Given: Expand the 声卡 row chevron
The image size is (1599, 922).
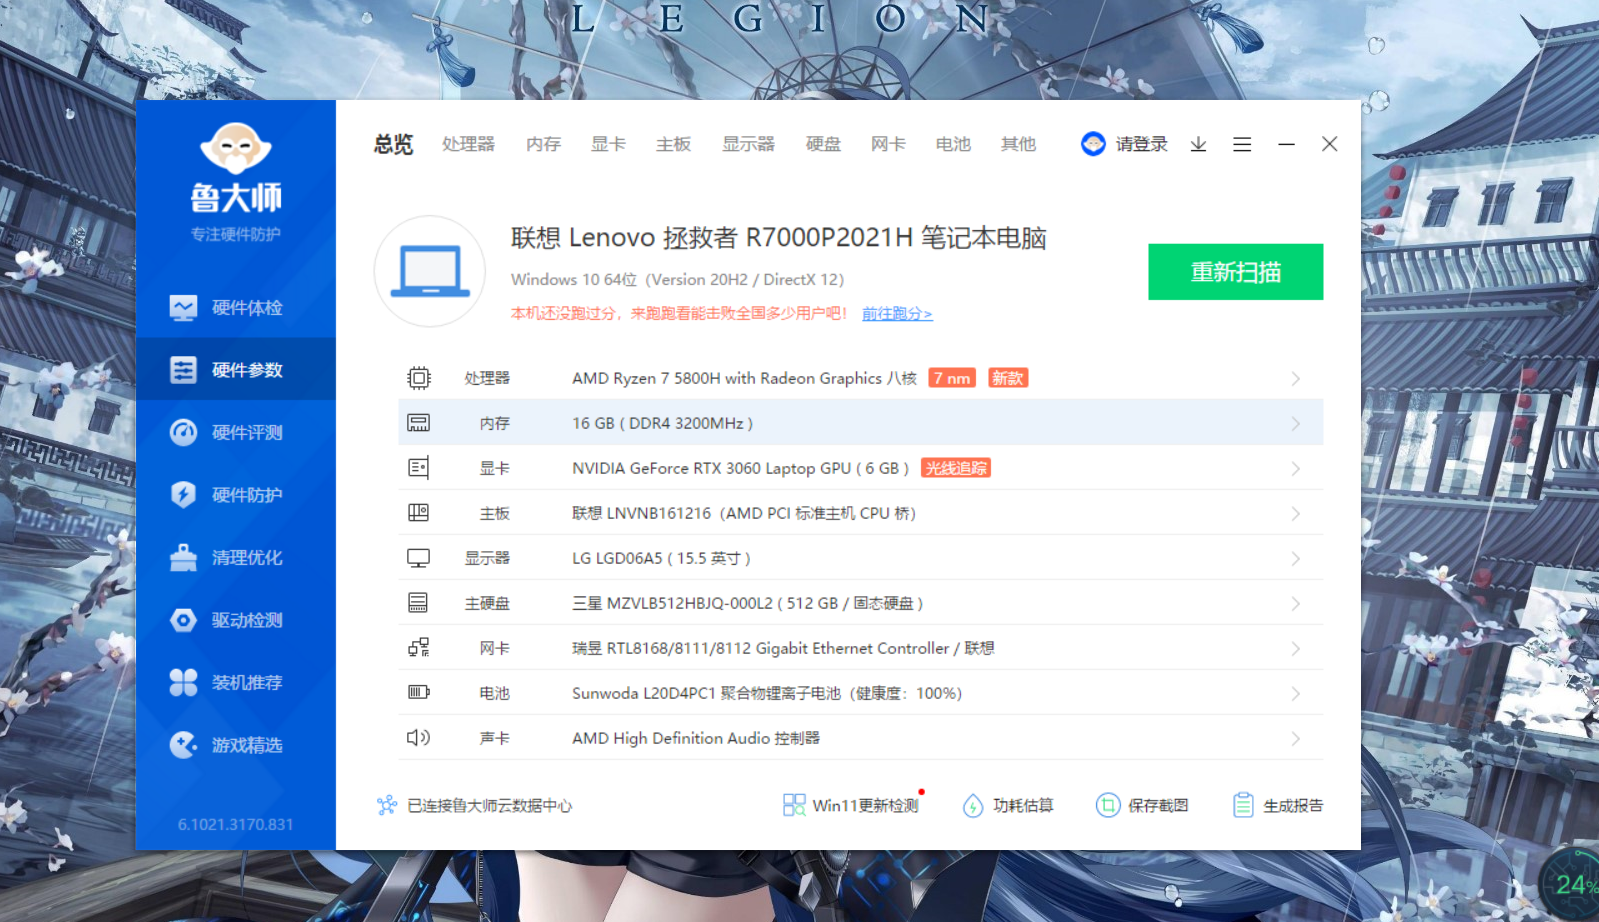Looking at the screenshot, I should pyautogui.click(x=1295, y=739).
